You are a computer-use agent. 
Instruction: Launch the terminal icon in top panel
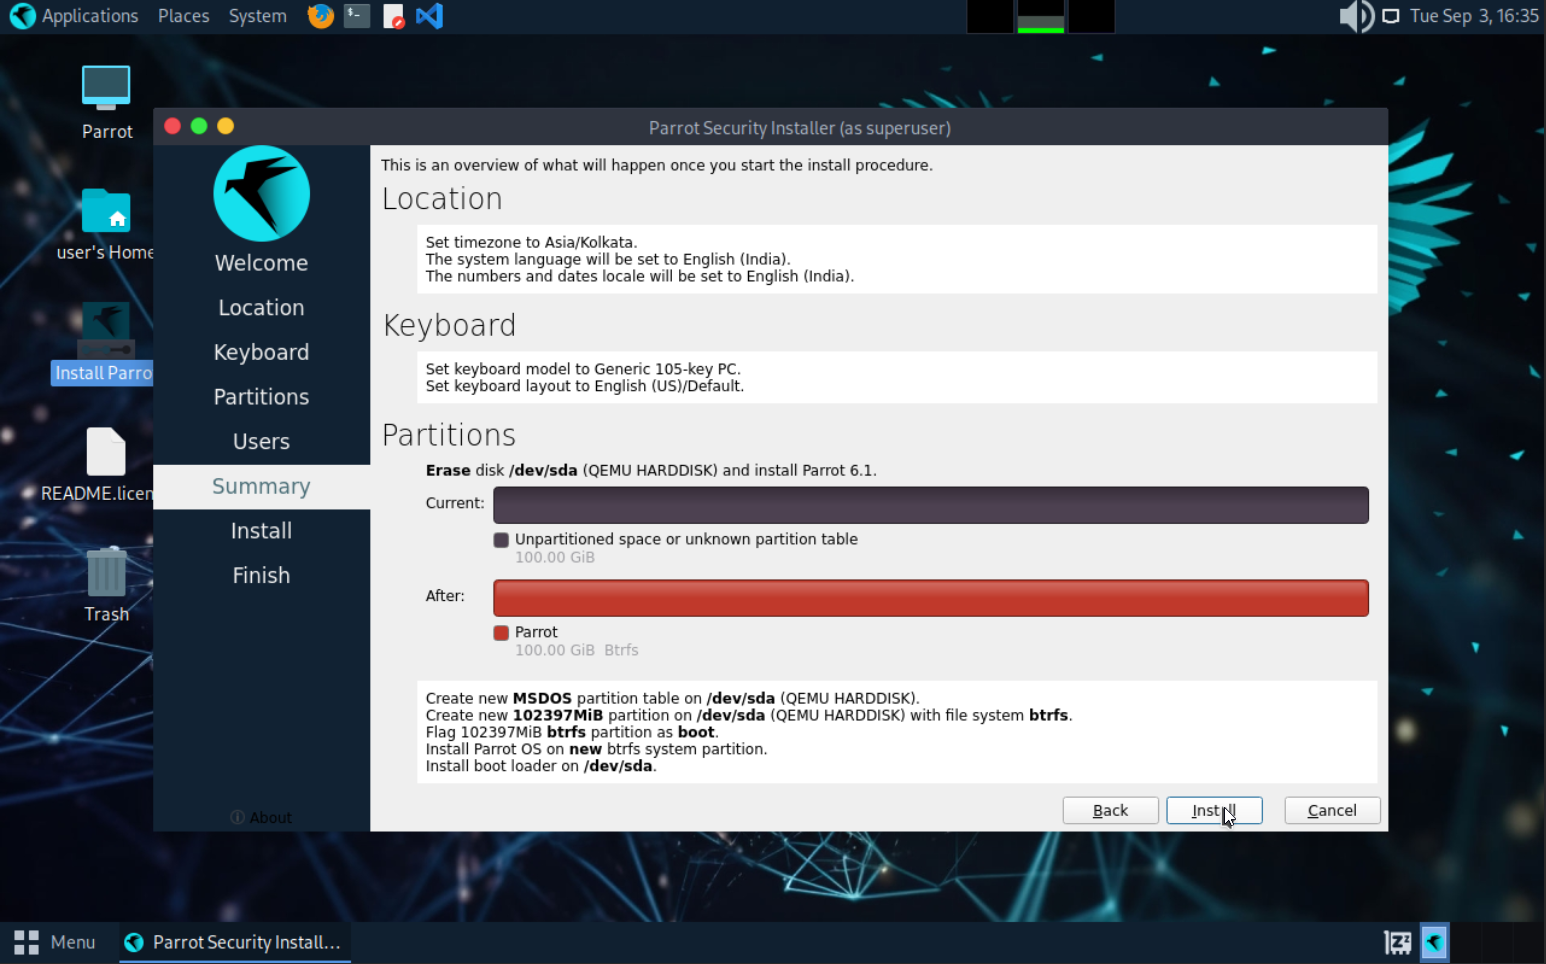click(x=357, y=16)
